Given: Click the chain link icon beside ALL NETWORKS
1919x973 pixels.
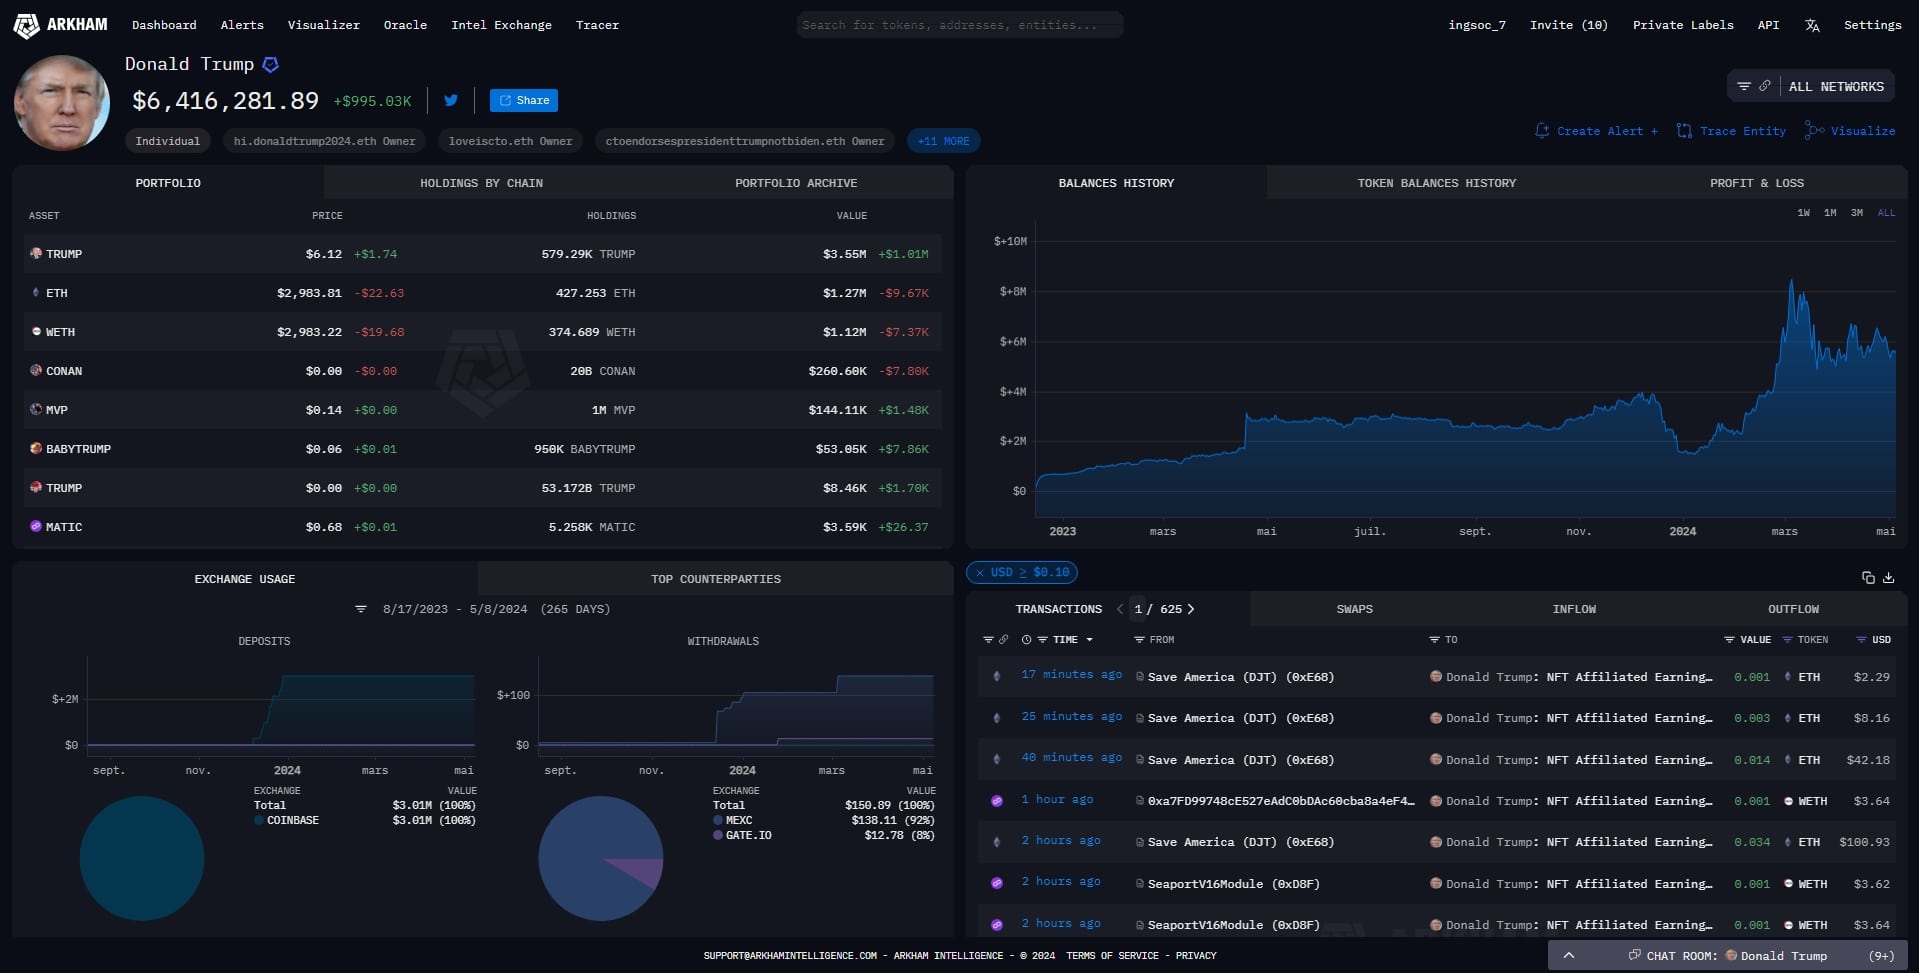Looking at the screenshot, I should pyautogui.click(x=1765, y=86).
